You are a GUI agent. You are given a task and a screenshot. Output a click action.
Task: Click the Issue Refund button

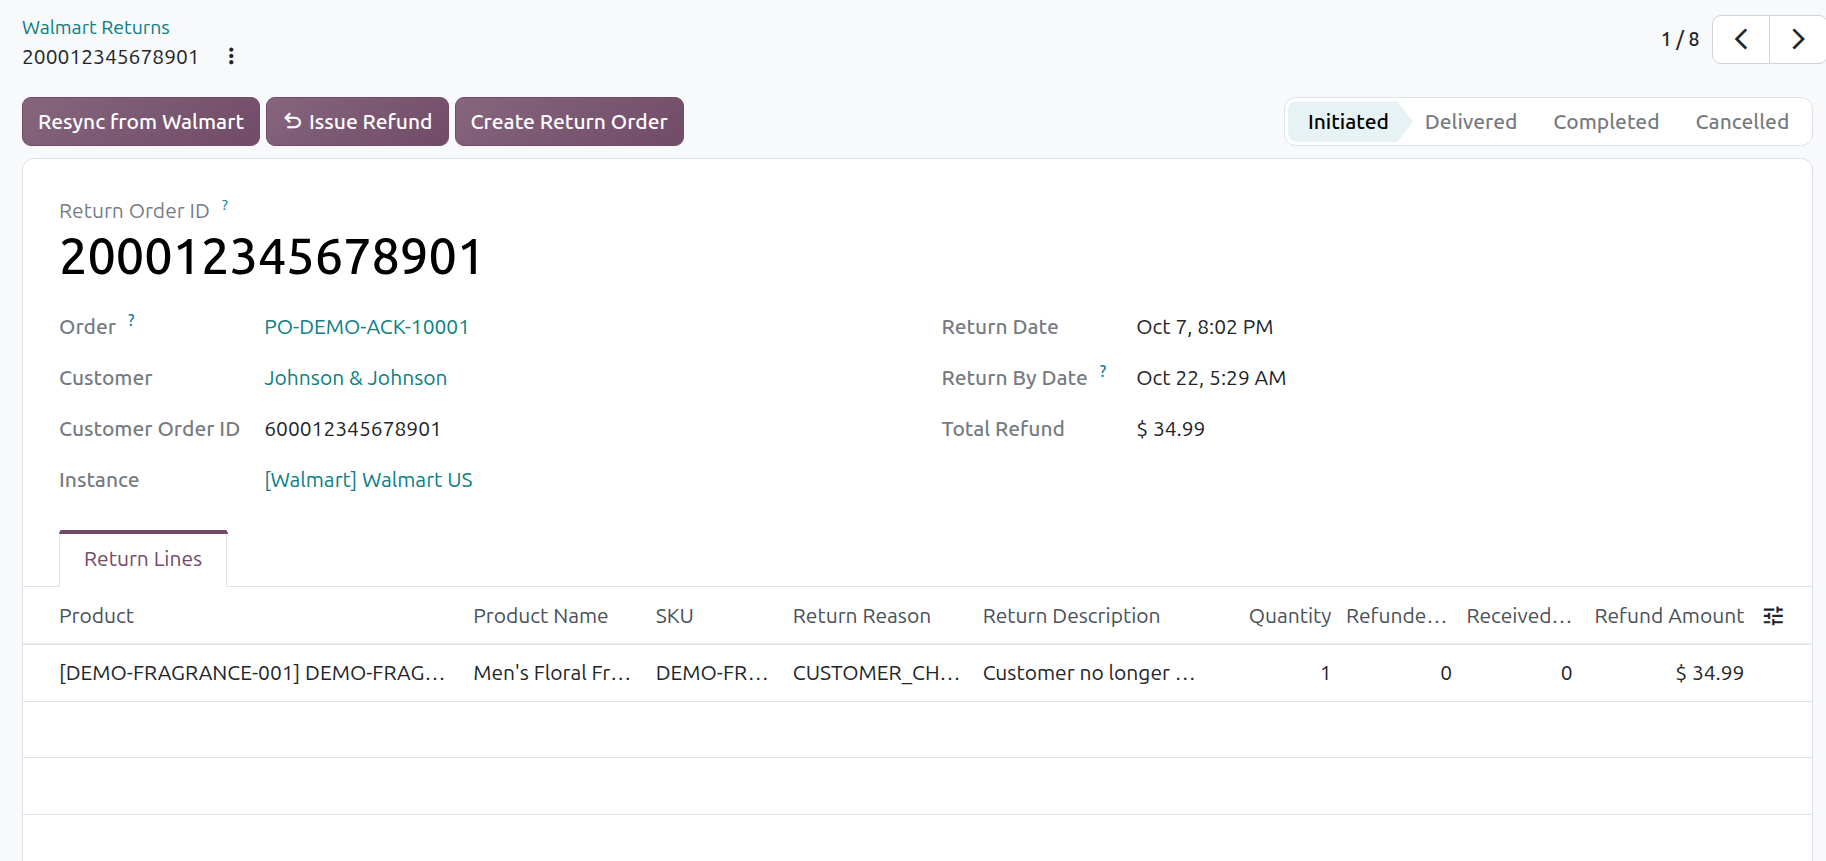[x=357, y=121]
